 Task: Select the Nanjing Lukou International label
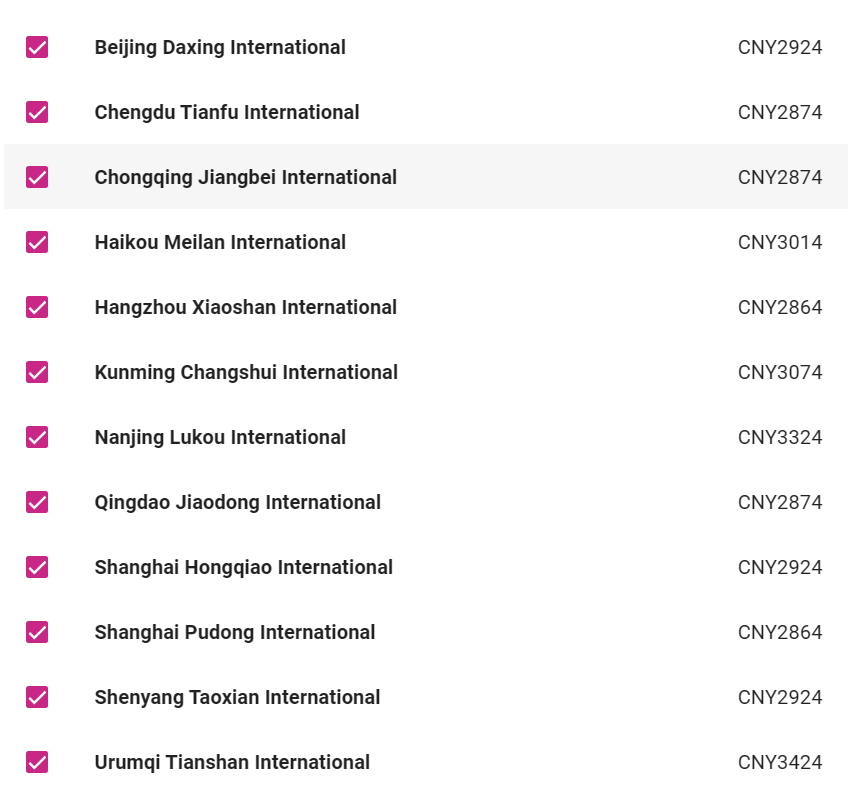tap(220, 437)
